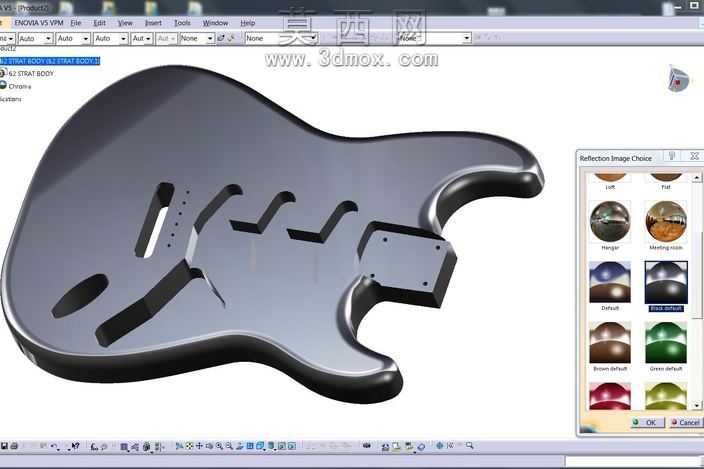Image resolution: width=704 pixels, height=469 pixels.
Task: Choose the yellow reflection sphere thumbnail
Action: pyautogui.click(x=666, y=396)
